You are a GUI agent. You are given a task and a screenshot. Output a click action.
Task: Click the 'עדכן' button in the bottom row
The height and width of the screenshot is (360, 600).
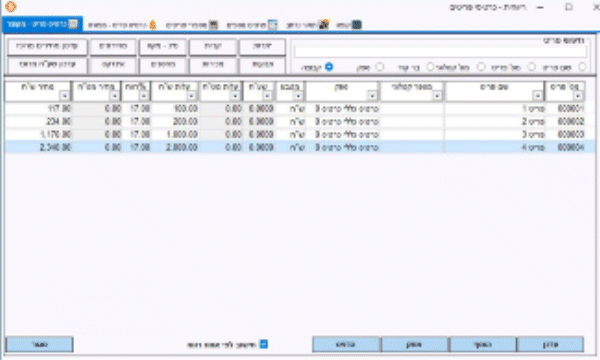click(550, 344)
